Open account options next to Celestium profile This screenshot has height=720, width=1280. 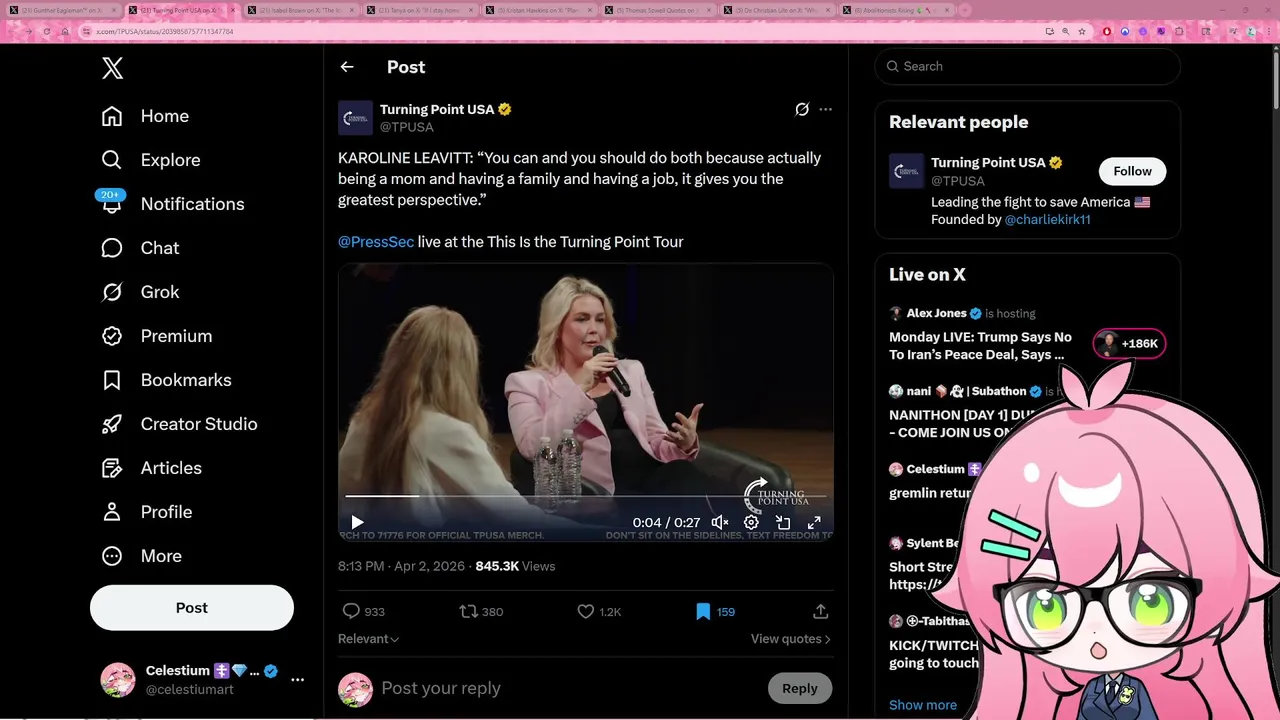(297, 680)
